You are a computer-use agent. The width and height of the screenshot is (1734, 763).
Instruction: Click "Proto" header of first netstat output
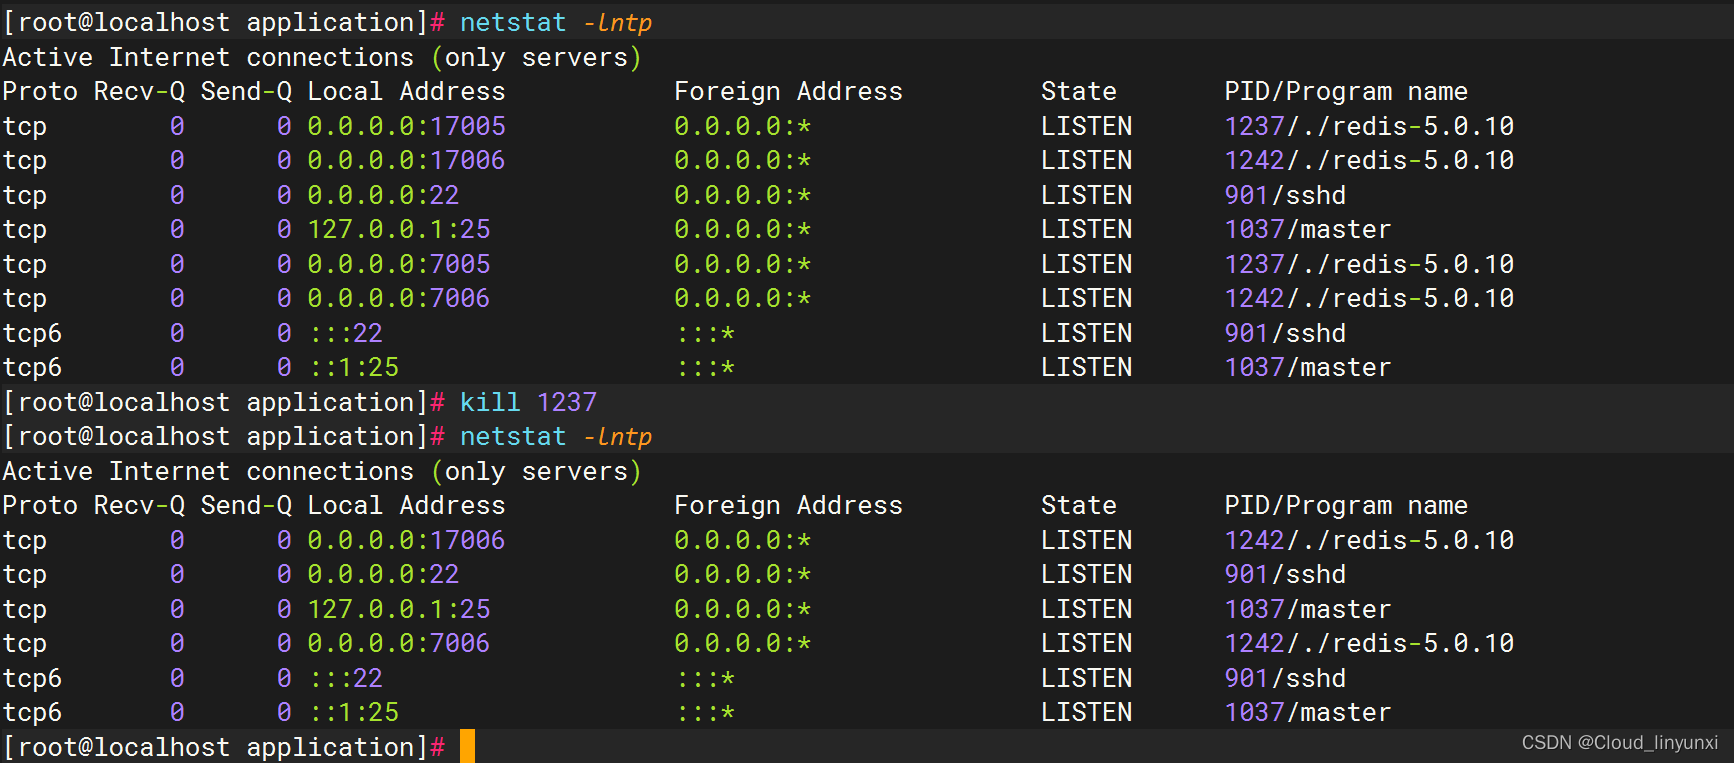point(40,91)
